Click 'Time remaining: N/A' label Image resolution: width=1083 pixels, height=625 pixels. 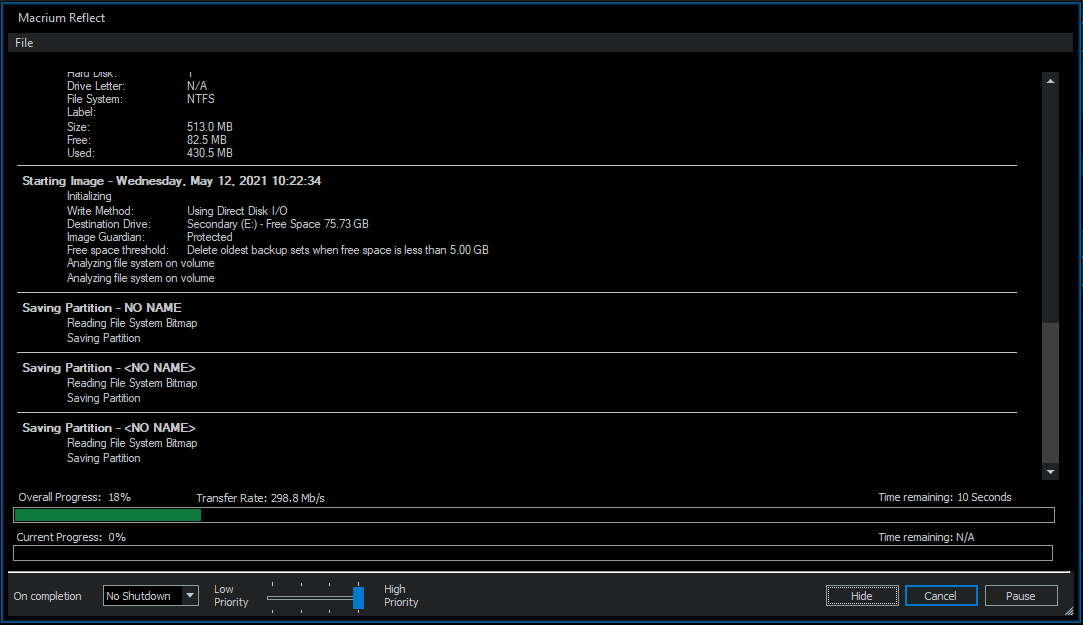click(926, 537)
